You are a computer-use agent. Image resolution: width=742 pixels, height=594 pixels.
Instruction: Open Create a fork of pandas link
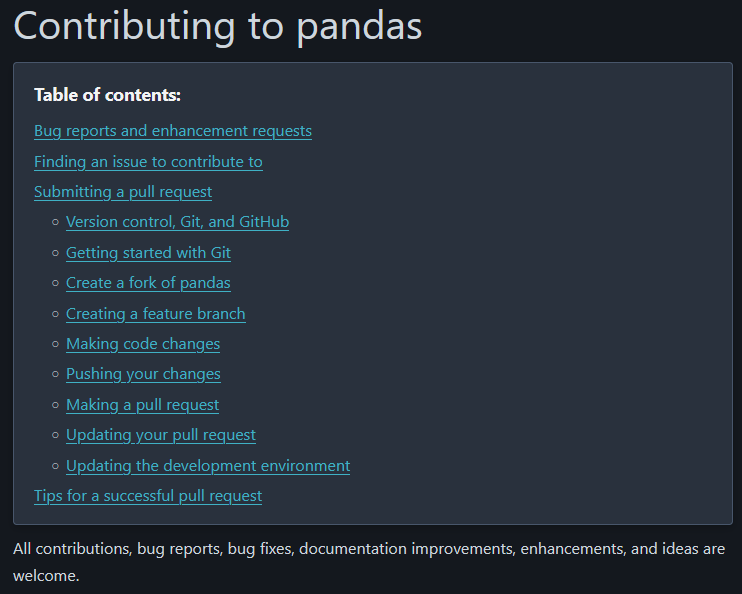pyautogui.click(x=148, y=283)
